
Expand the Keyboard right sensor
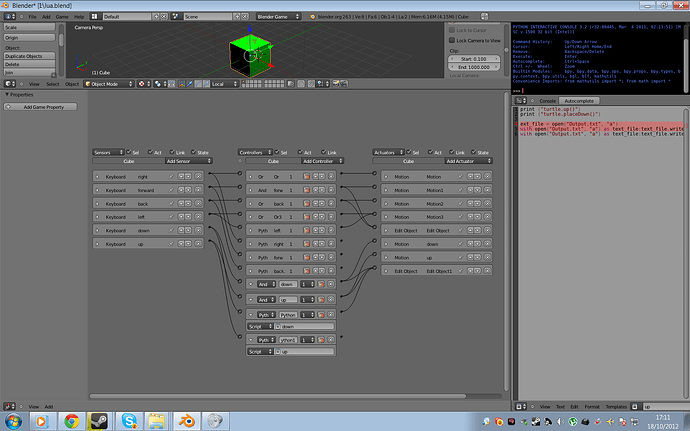97,177
